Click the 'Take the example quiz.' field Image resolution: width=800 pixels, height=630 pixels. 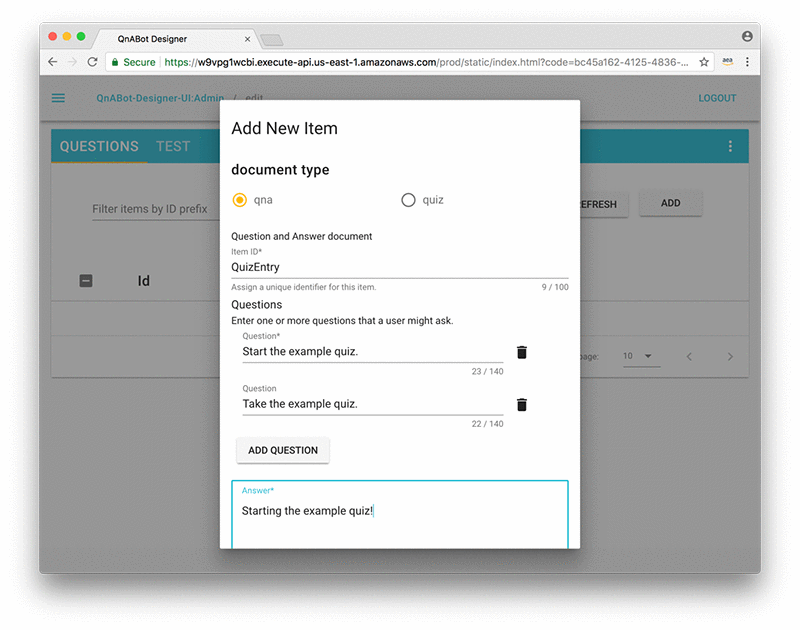[372, 404]
